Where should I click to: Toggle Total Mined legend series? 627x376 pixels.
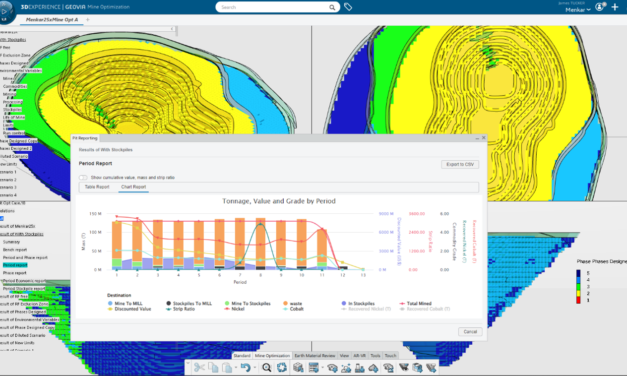pyautogui.click(x=415, y=304)
